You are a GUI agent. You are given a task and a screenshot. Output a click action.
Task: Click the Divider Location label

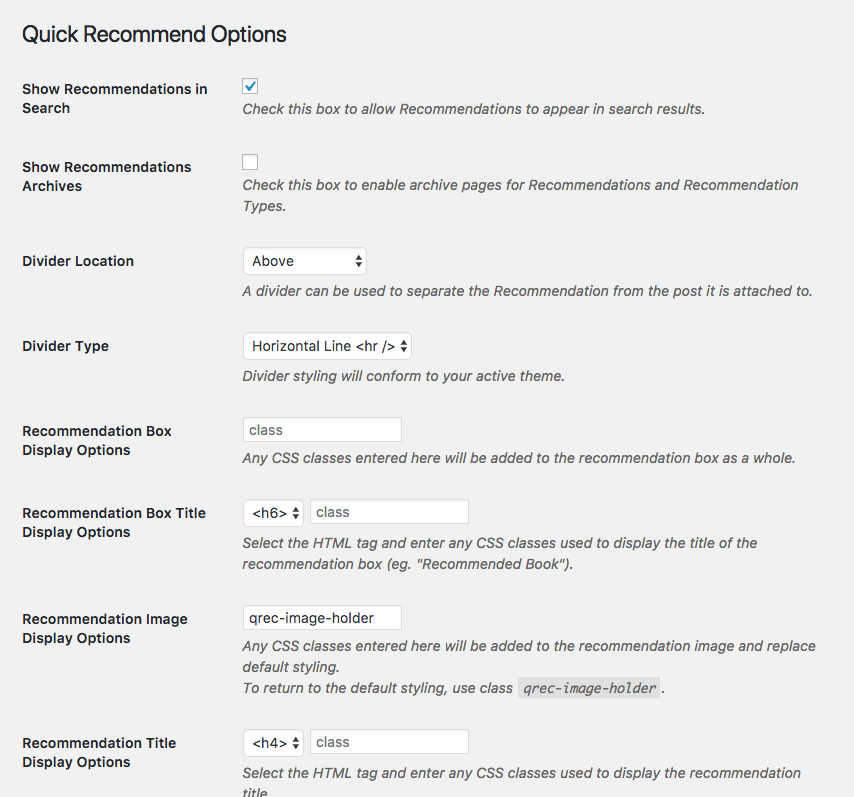78,261
